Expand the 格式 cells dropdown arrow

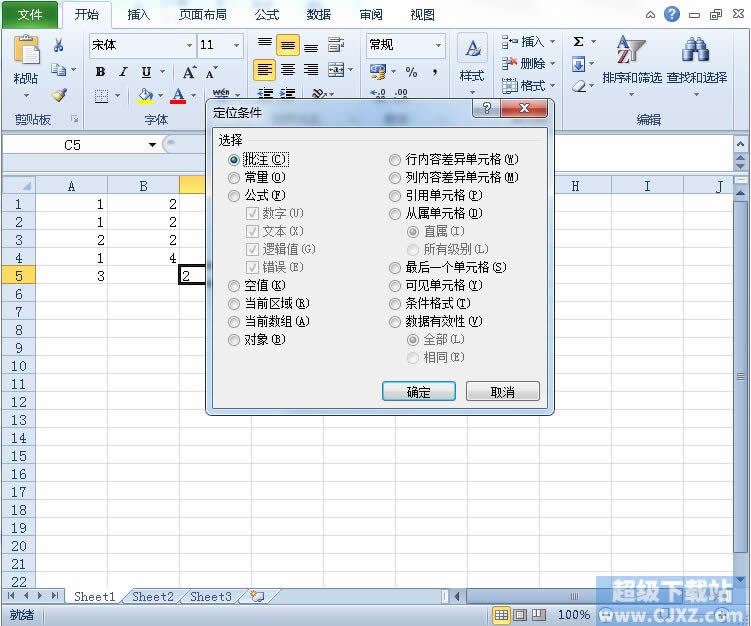pos(552,86)
